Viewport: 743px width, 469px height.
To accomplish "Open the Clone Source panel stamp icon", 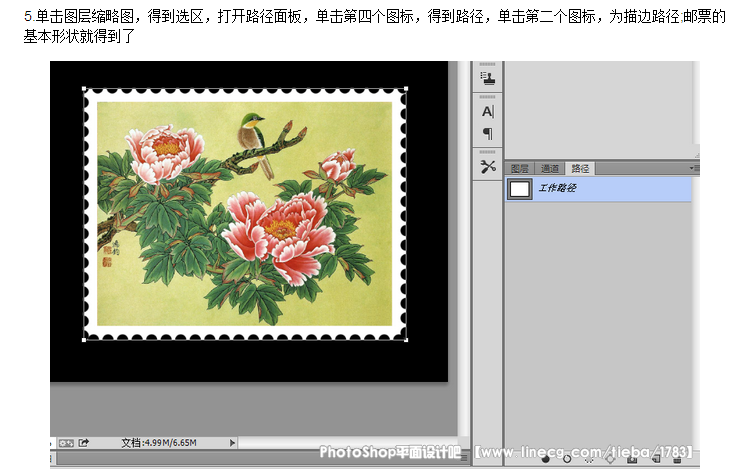I will click(x=488, y=78).
